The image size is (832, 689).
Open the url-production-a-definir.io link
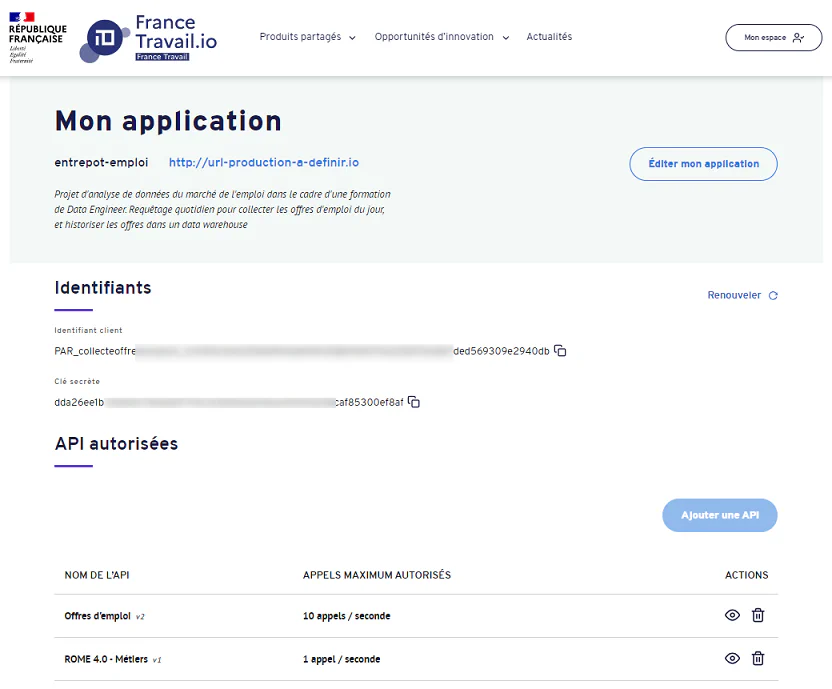tap(264, 163)
